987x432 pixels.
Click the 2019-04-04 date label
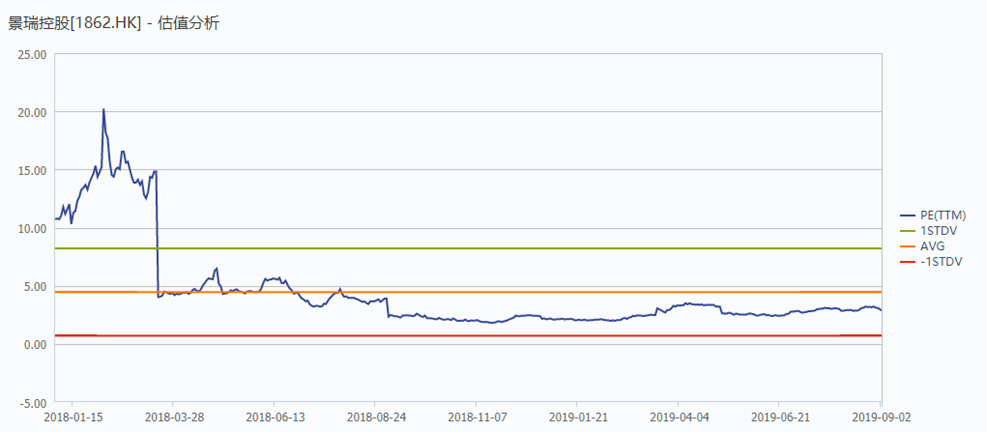678,417
